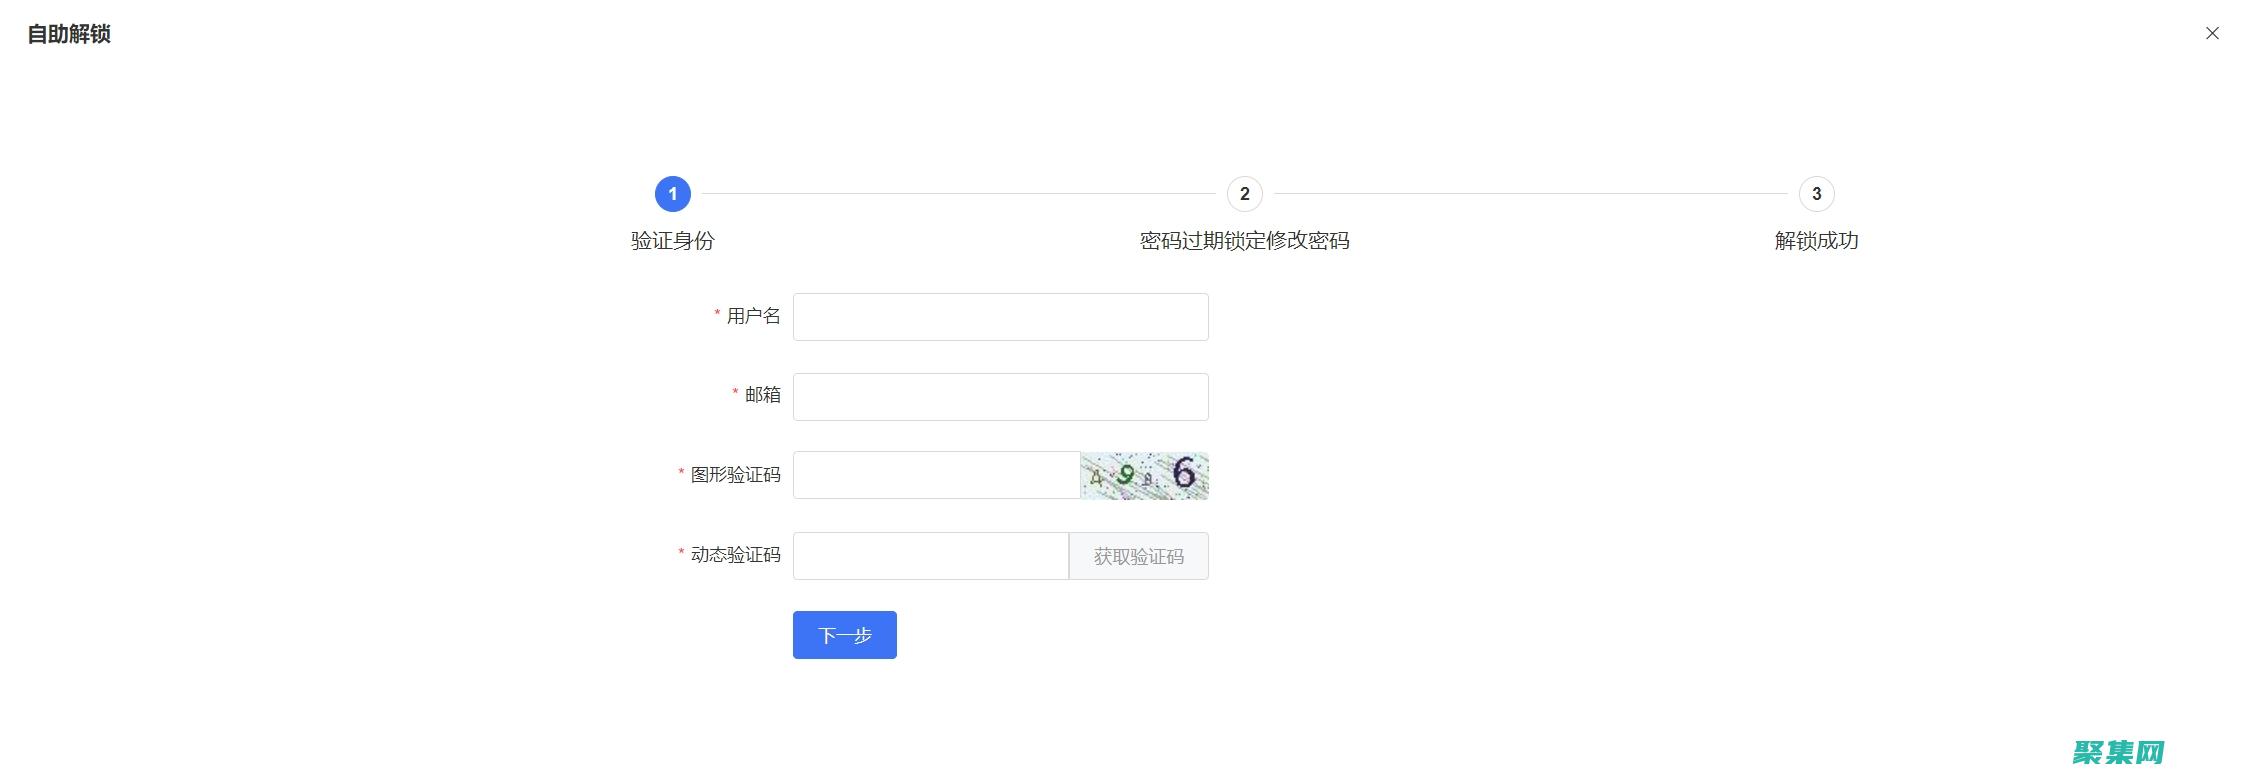
Task: Refresh the graphic captcha image
Action: point(1144,475)
